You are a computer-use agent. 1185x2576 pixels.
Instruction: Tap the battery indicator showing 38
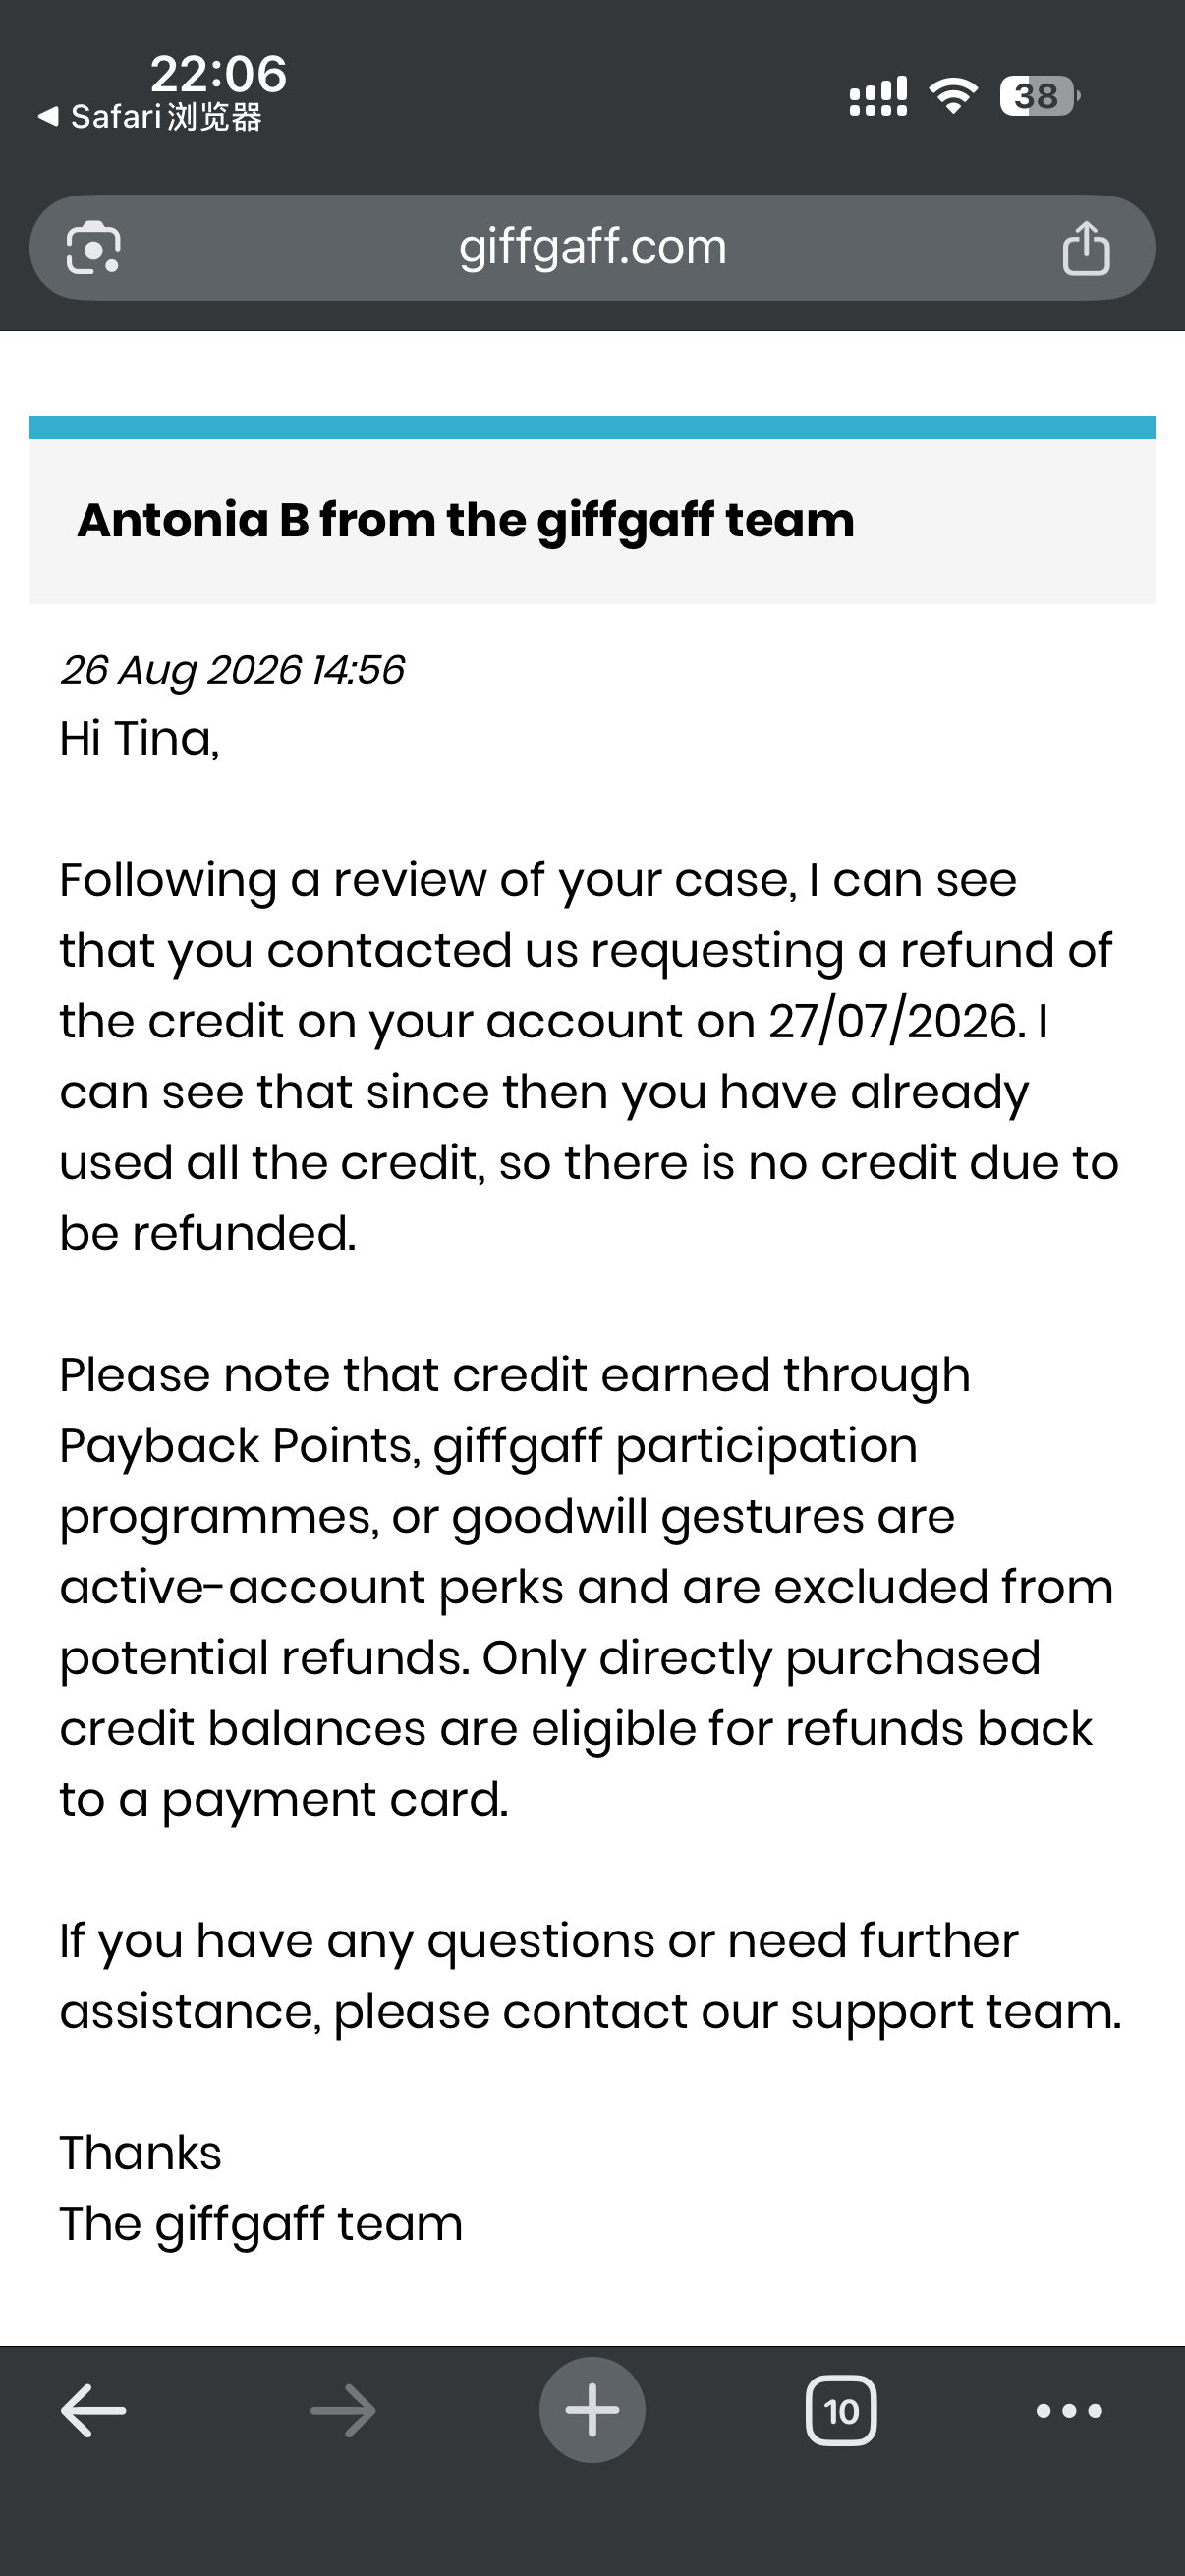tap(1040, 96)
